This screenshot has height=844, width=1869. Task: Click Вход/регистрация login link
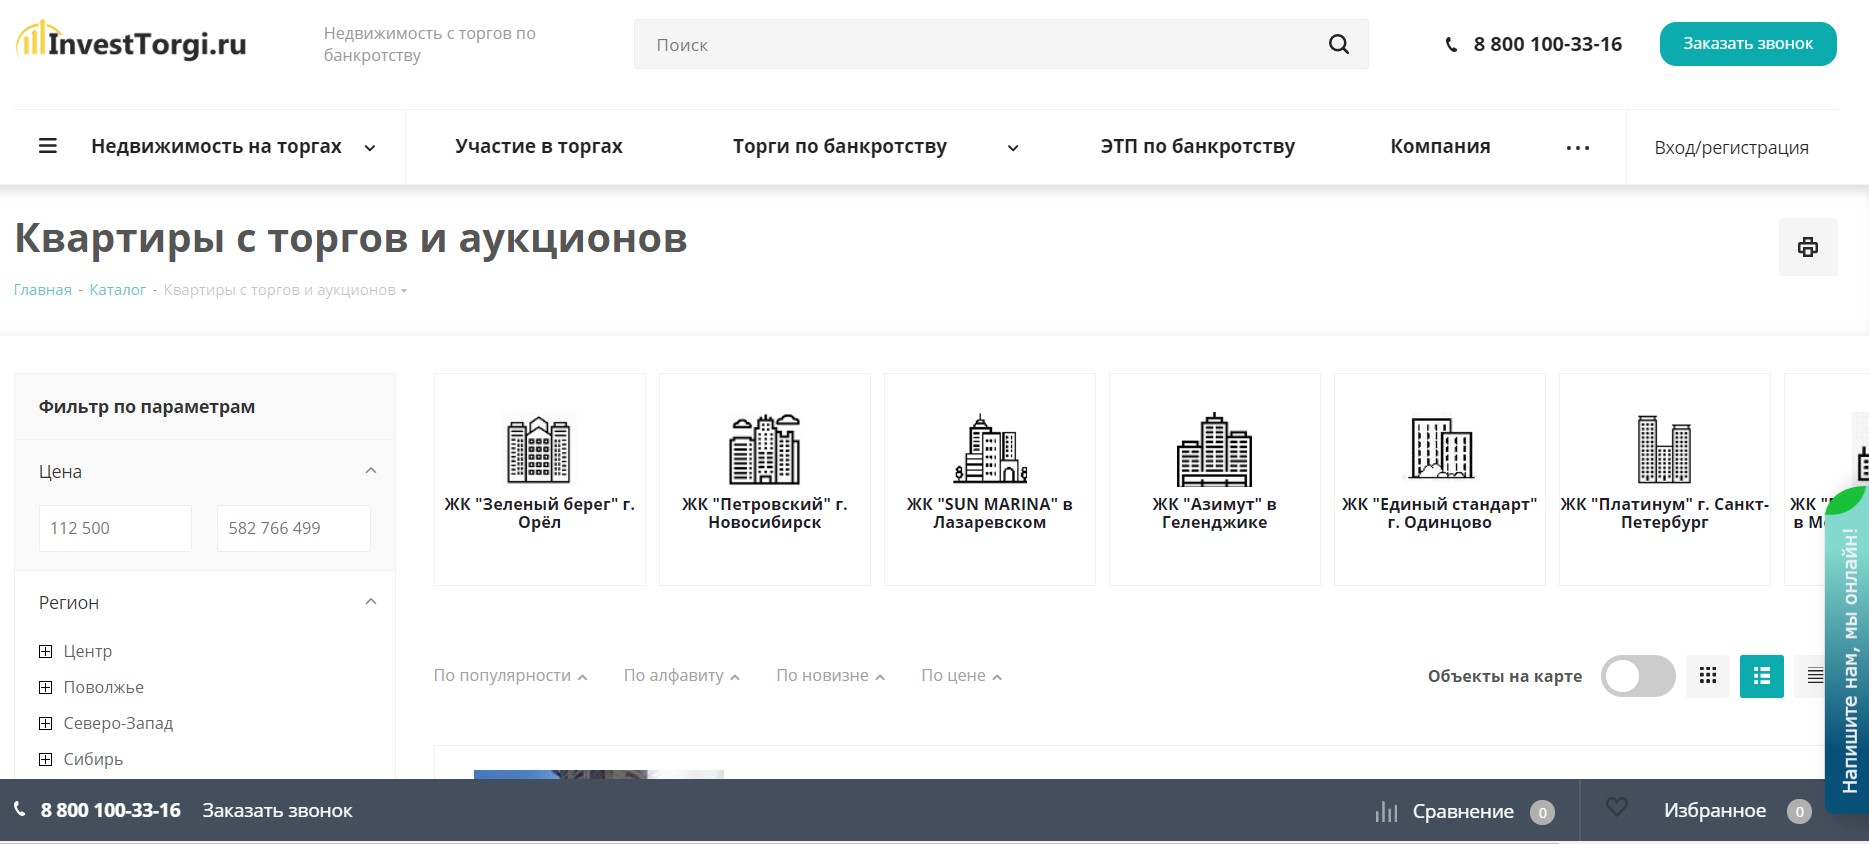coord(1731,148)
